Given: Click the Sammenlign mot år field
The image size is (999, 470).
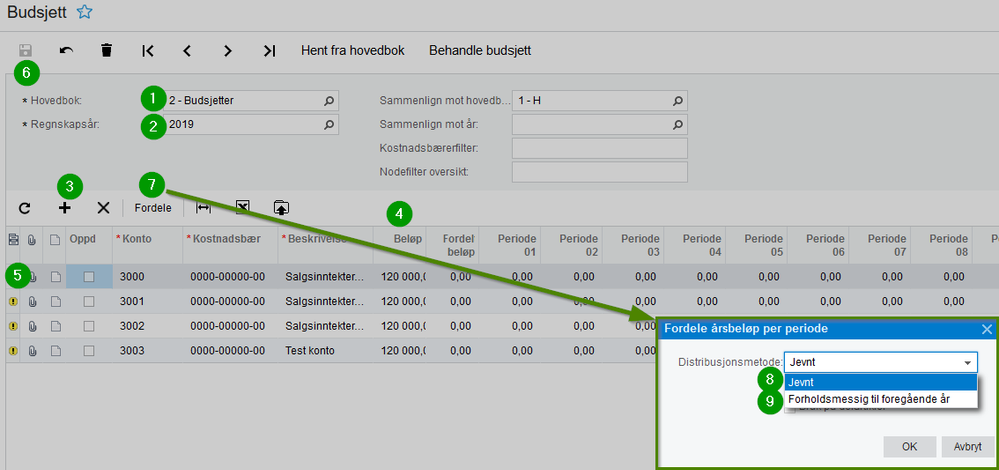Looking at the screenshot, I should [600, 124].
